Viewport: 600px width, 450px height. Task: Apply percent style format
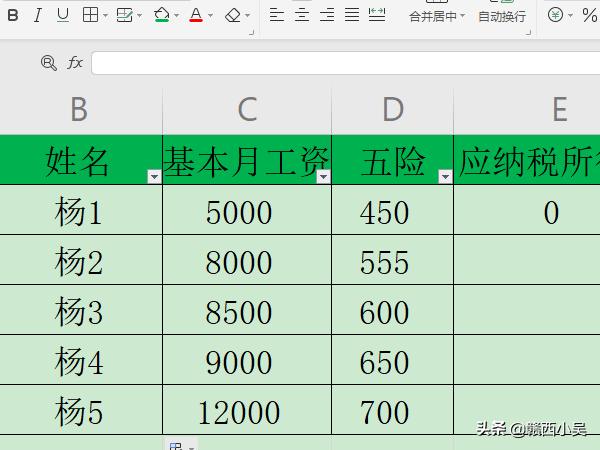(590, 15)
